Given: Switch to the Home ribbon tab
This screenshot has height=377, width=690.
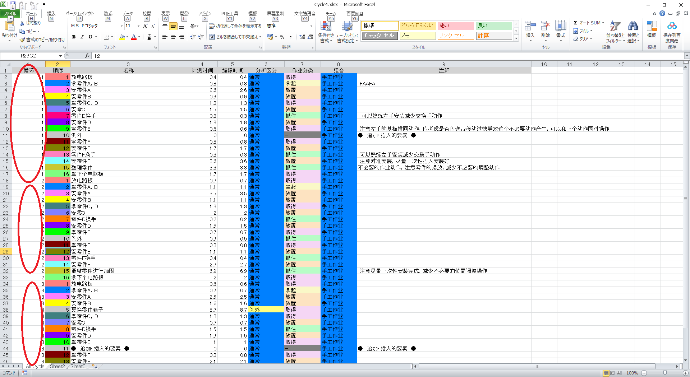Looking at the screenshot, I should [x=32, y=14].
